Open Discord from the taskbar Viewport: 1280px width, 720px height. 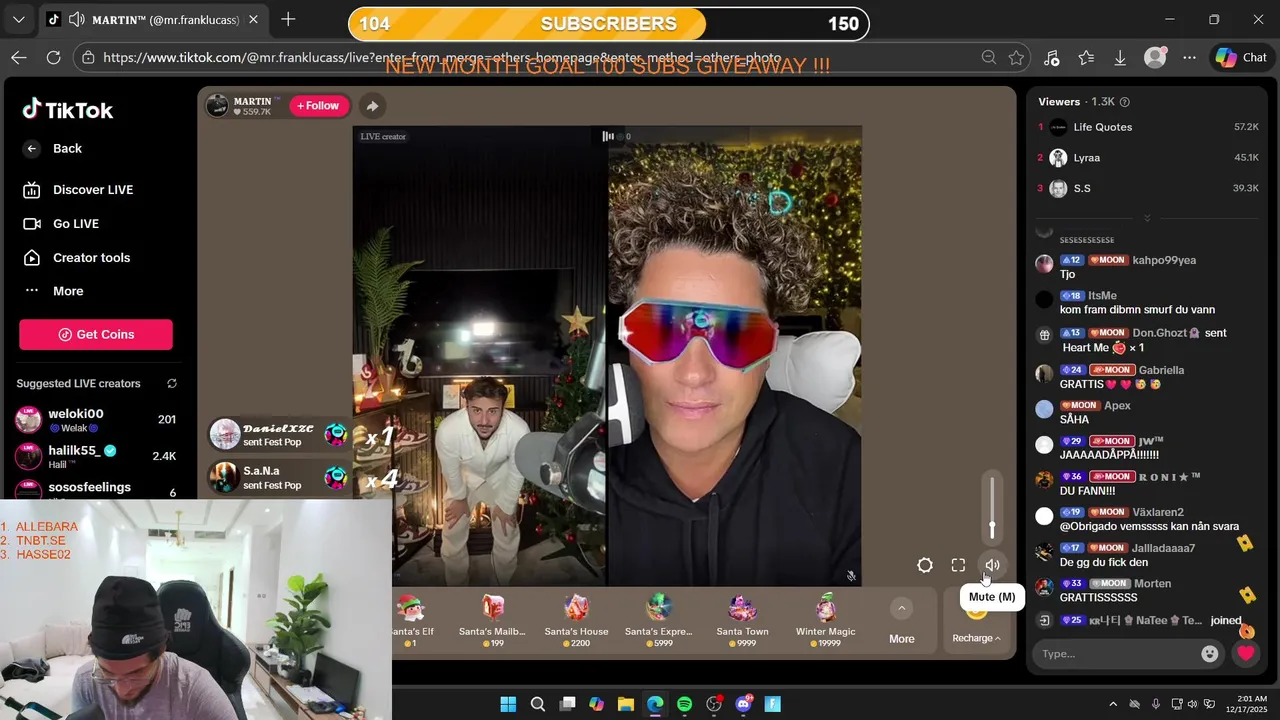tap(743, 704)
